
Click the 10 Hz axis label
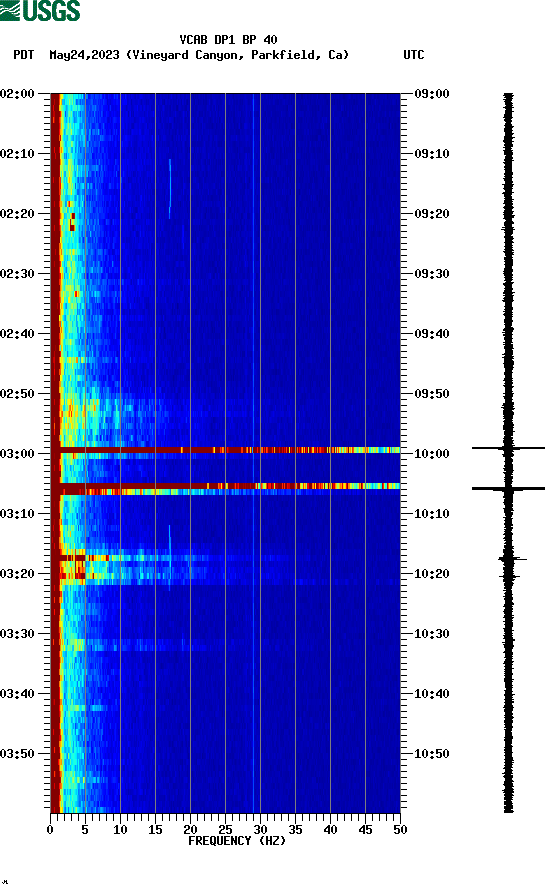click(120, 830)
